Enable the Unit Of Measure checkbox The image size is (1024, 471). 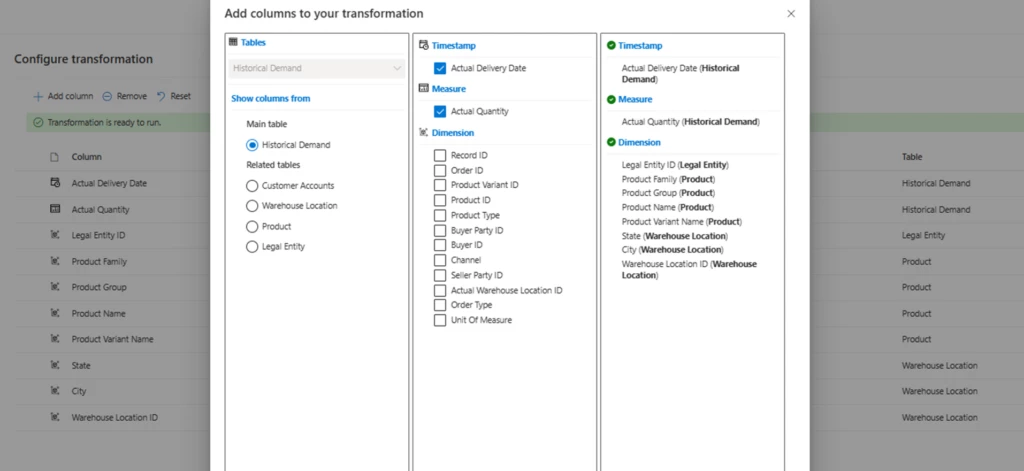click(x=440, y=320)
